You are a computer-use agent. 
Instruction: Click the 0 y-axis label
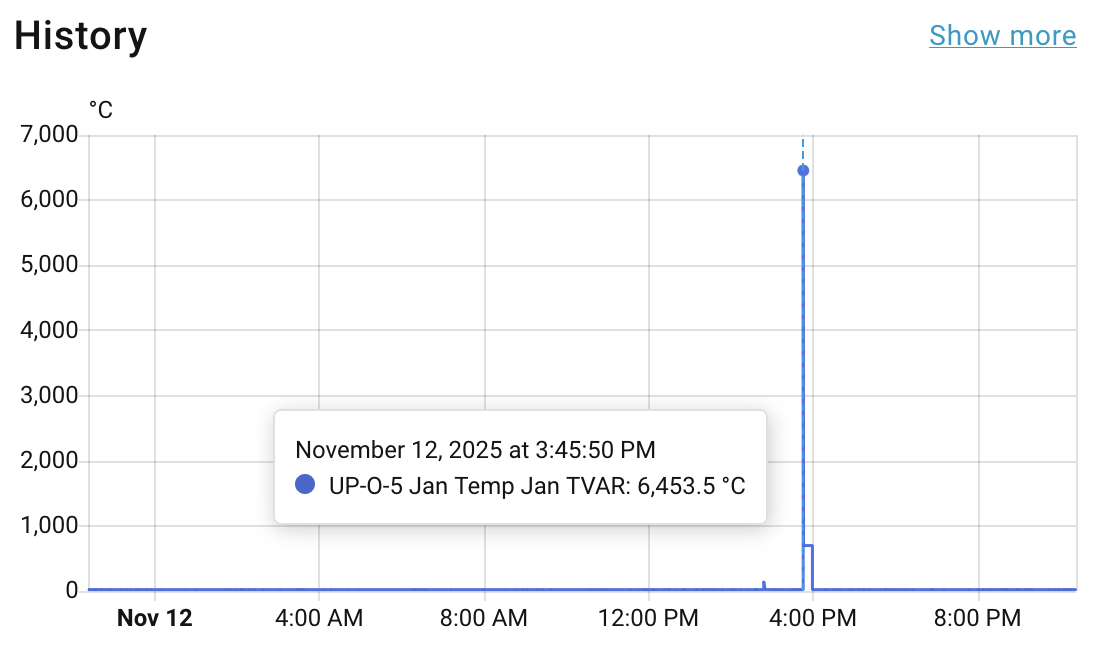pyautogui.click(x=72, y=590)
